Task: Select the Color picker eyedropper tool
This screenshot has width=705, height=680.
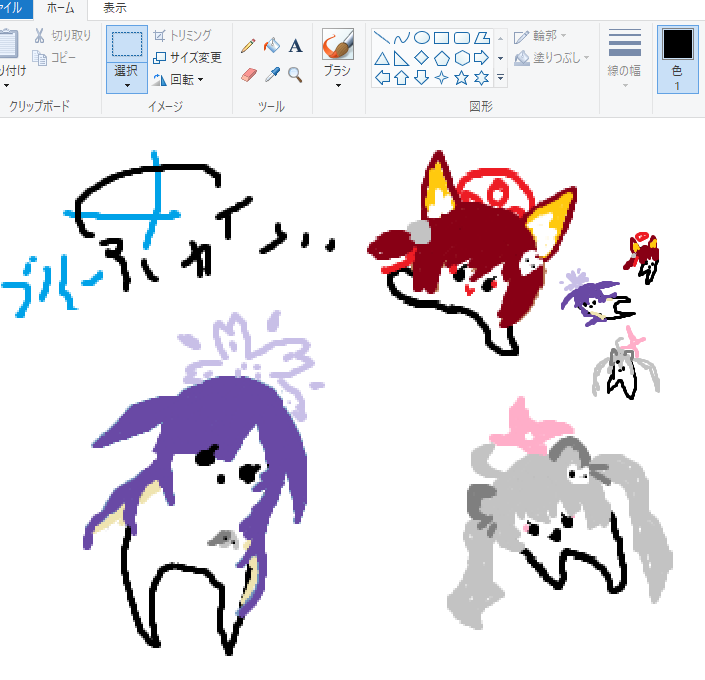Action: point(272,75)
